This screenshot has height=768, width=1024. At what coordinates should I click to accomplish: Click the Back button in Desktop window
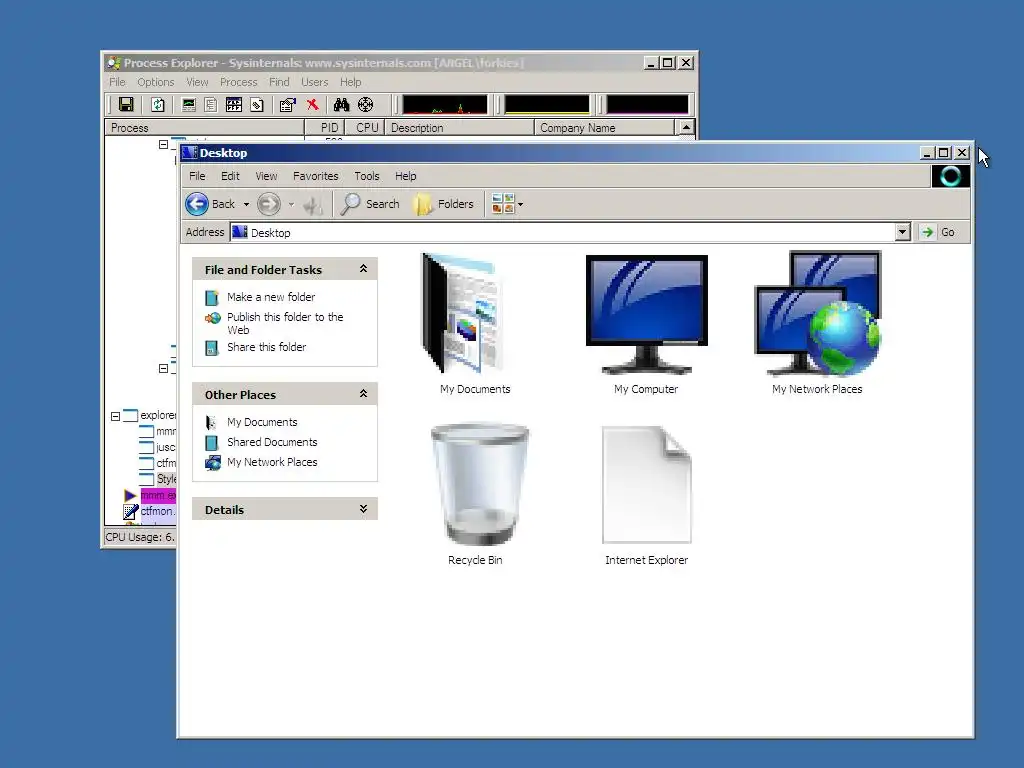pyautogui.click(x=210, y=204)
